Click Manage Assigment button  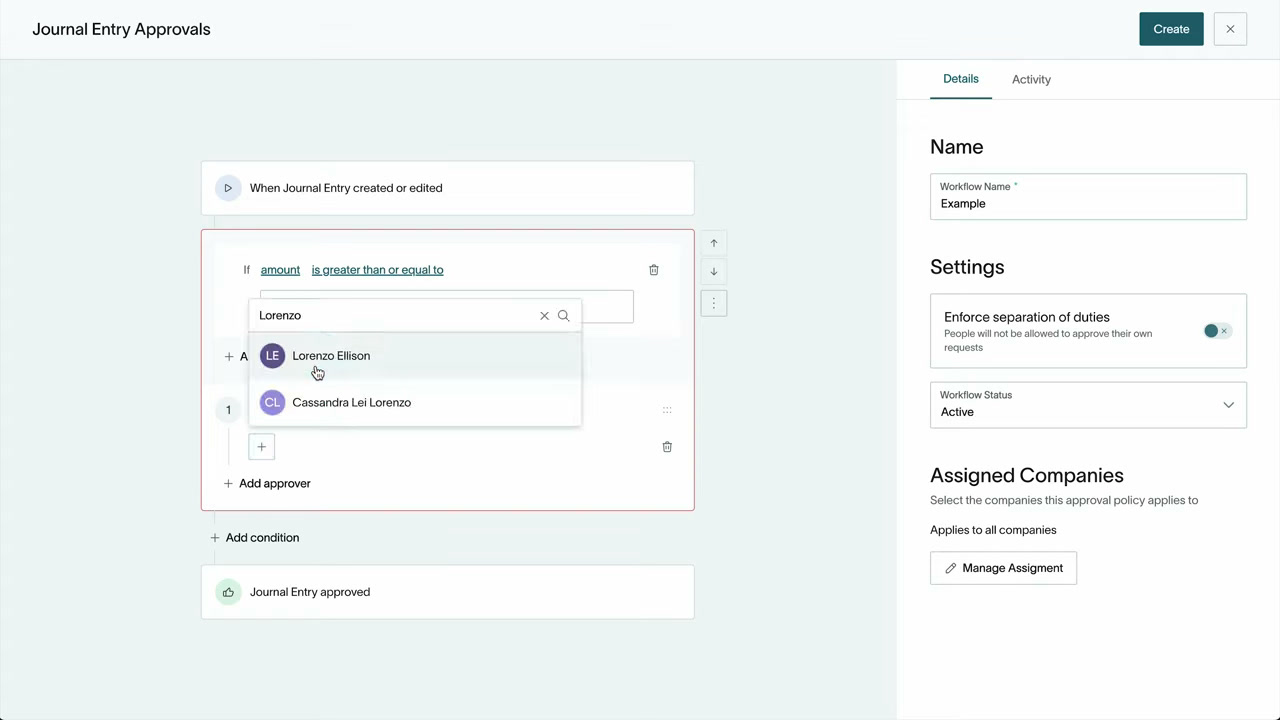click(x=1003, y=568)
